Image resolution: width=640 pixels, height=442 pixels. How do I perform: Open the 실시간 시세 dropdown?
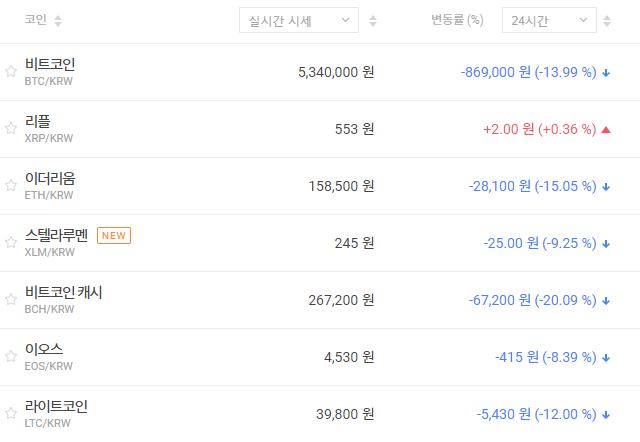299,20
